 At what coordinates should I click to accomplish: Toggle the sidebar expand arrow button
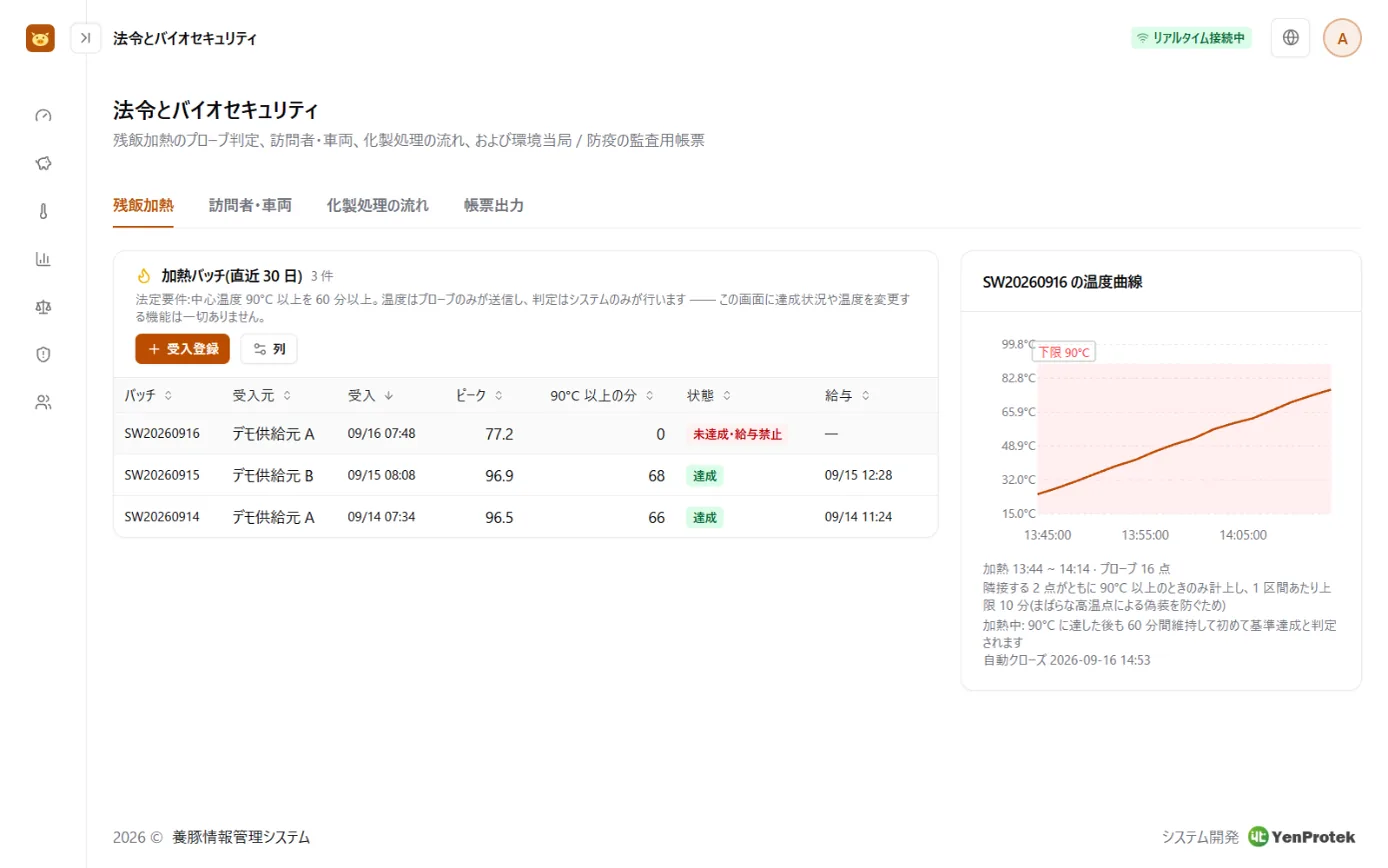pos(86,38)
